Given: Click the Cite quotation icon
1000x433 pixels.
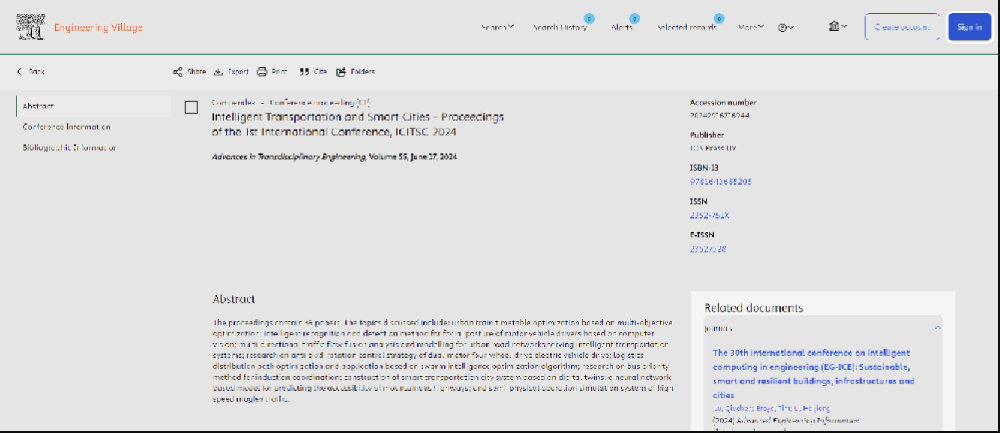Looking at the screenshot, I should [x=304, y=72].
